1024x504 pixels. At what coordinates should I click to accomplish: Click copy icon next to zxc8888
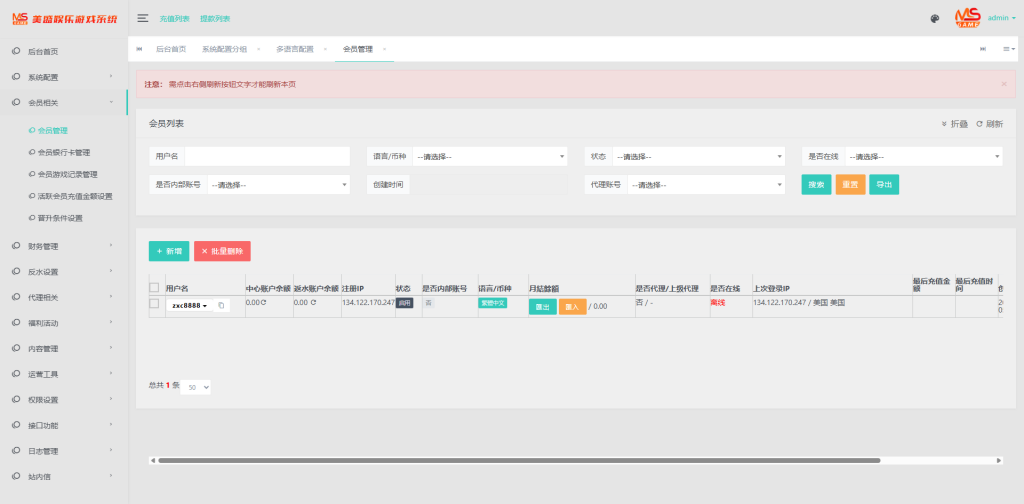(221, 305)
